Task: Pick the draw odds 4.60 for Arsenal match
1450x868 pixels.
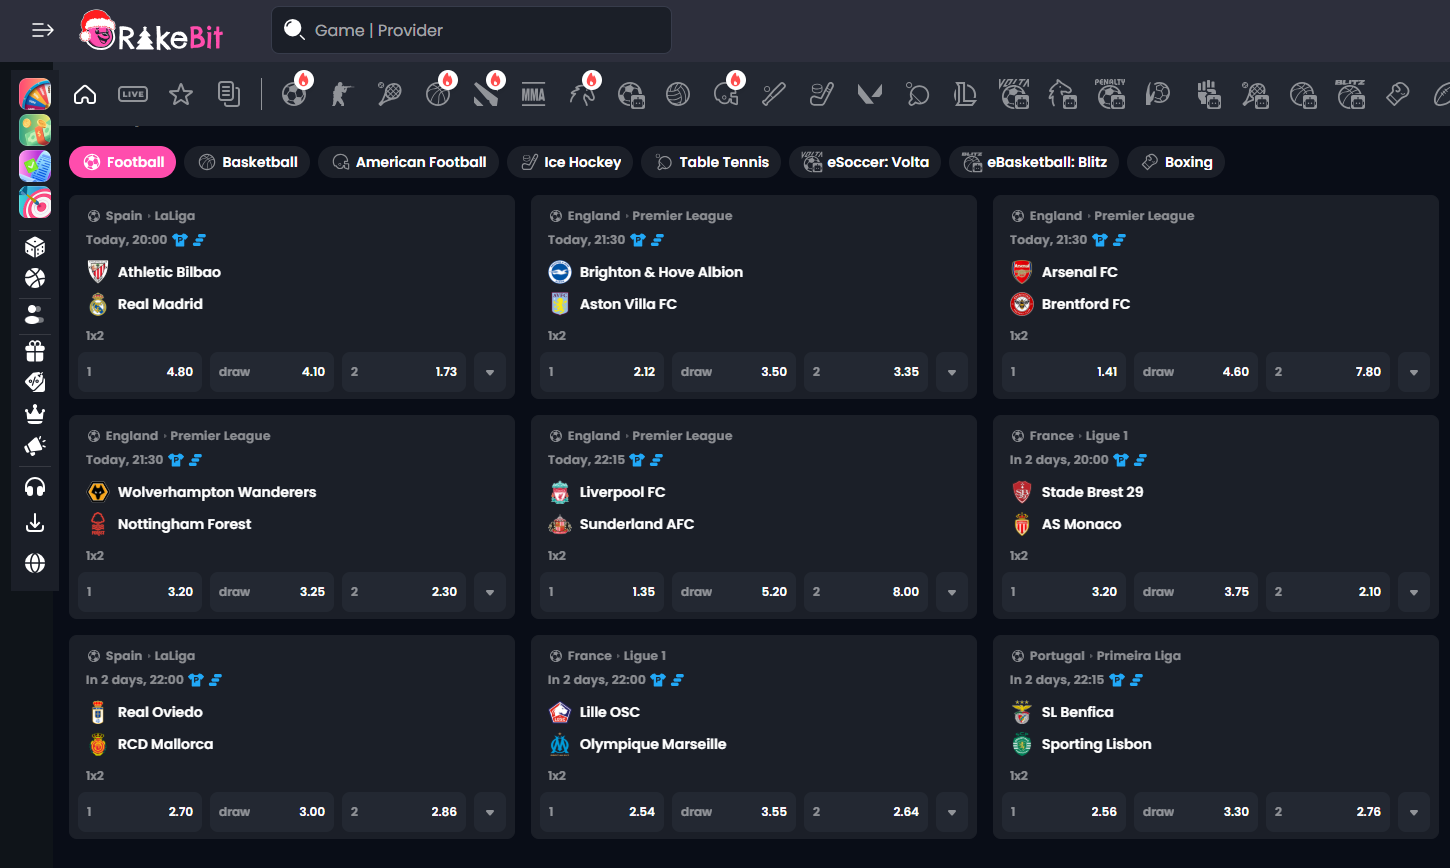Action: tap(1196, 372)
